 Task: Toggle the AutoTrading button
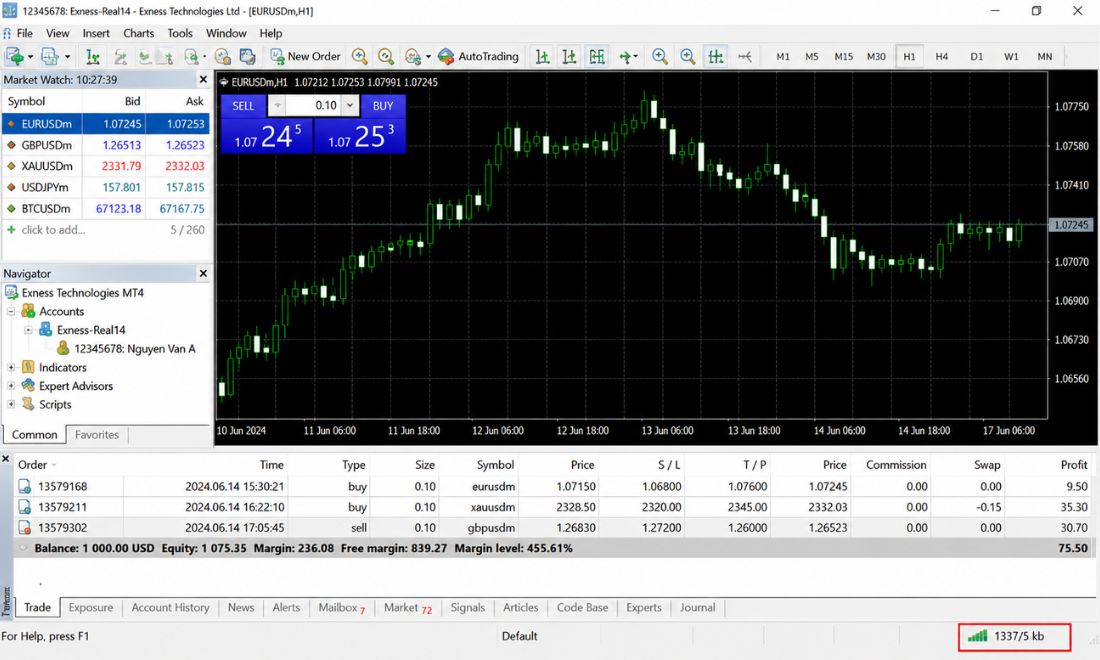click(x=478, y=56)
